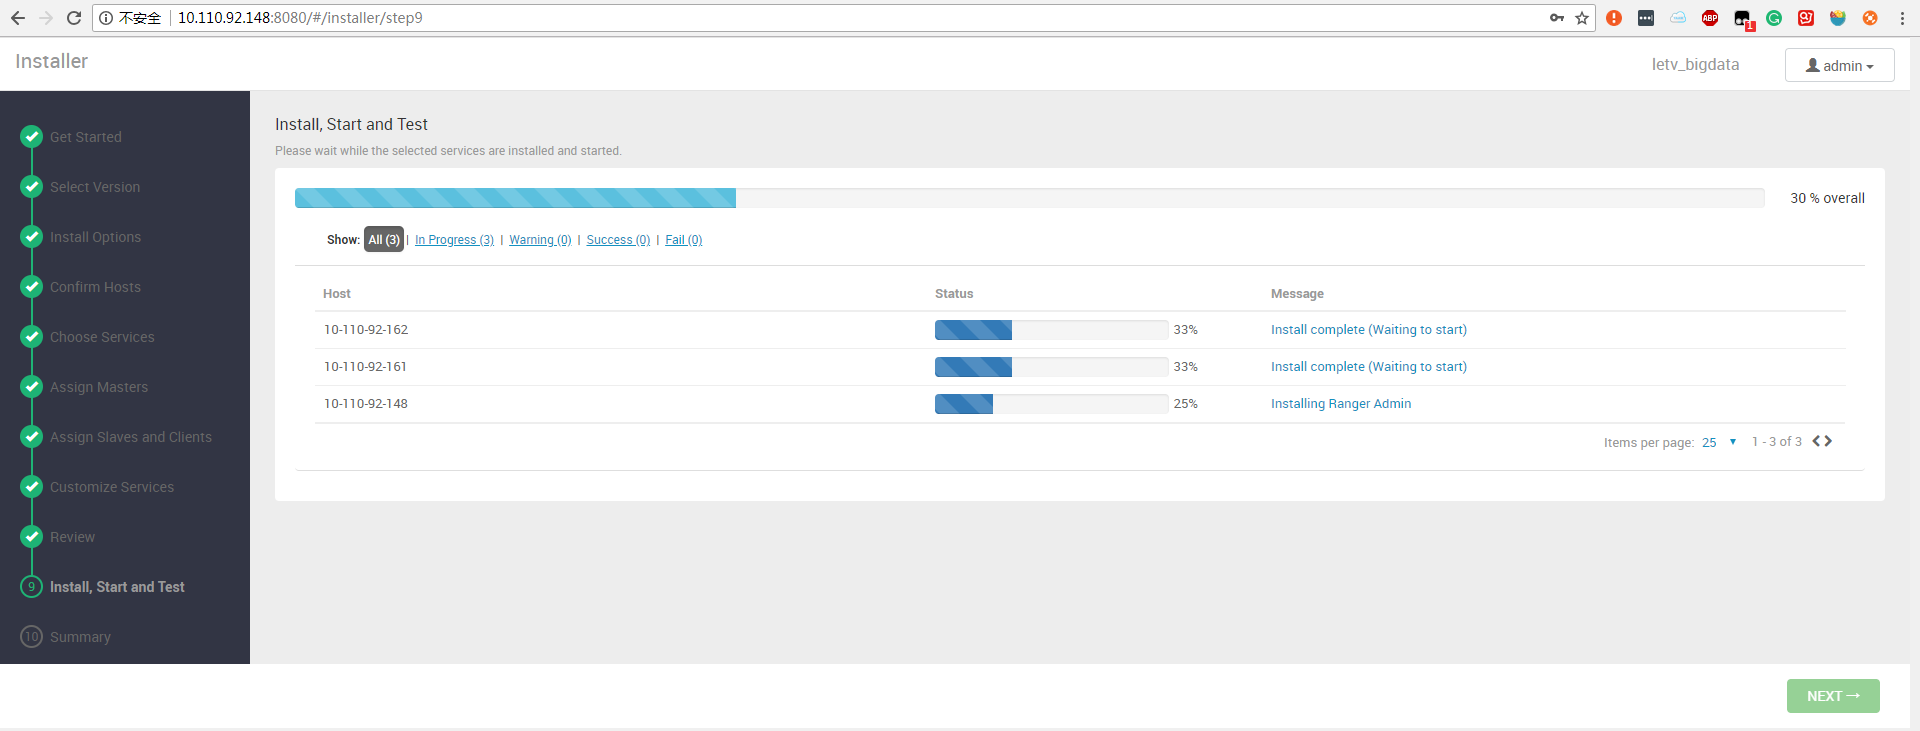Open Installing Ranger Admin message
This screenshot has height=731, width=1920.
(x=1341, y=403)
